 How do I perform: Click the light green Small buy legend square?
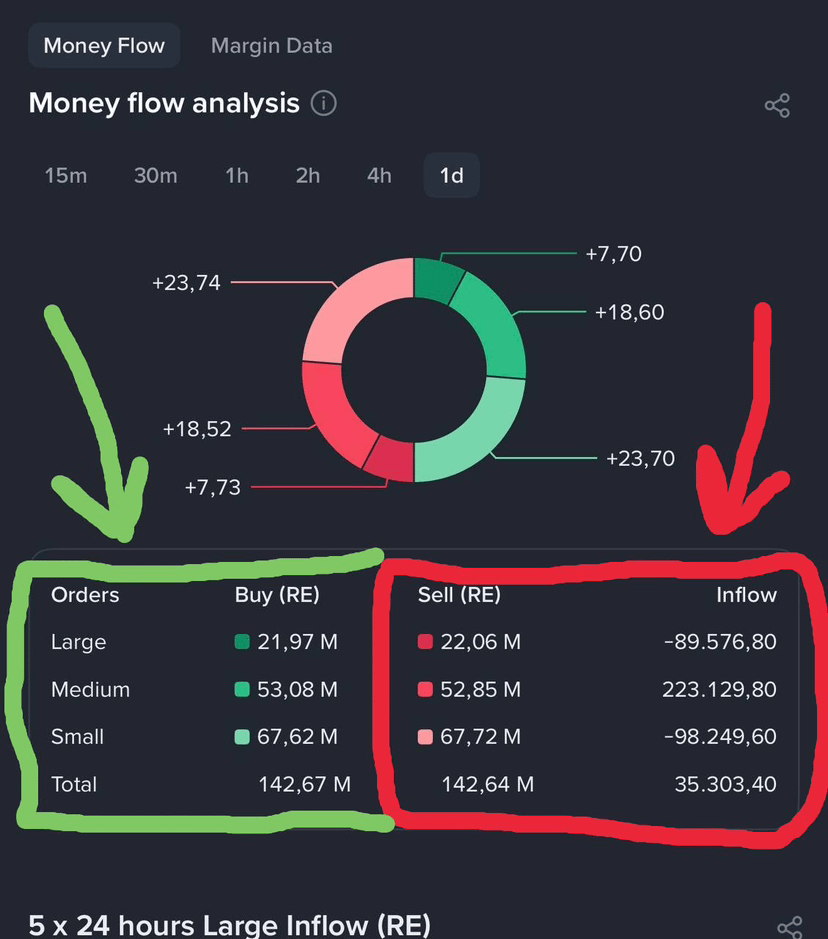click(242, 737)
